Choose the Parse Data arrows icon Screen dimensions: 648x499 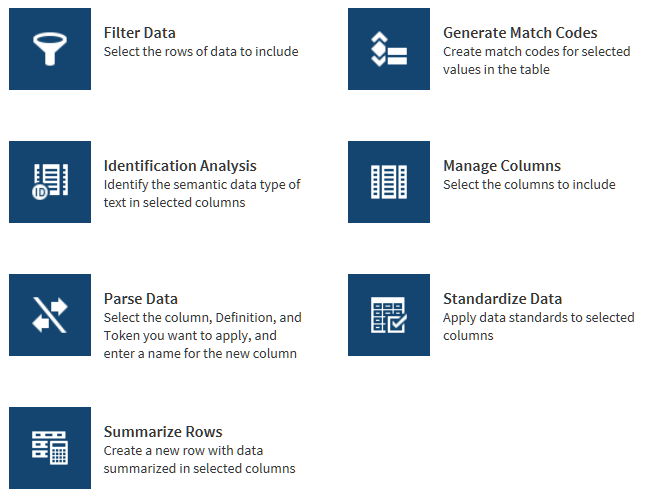(x=50, y=315)
